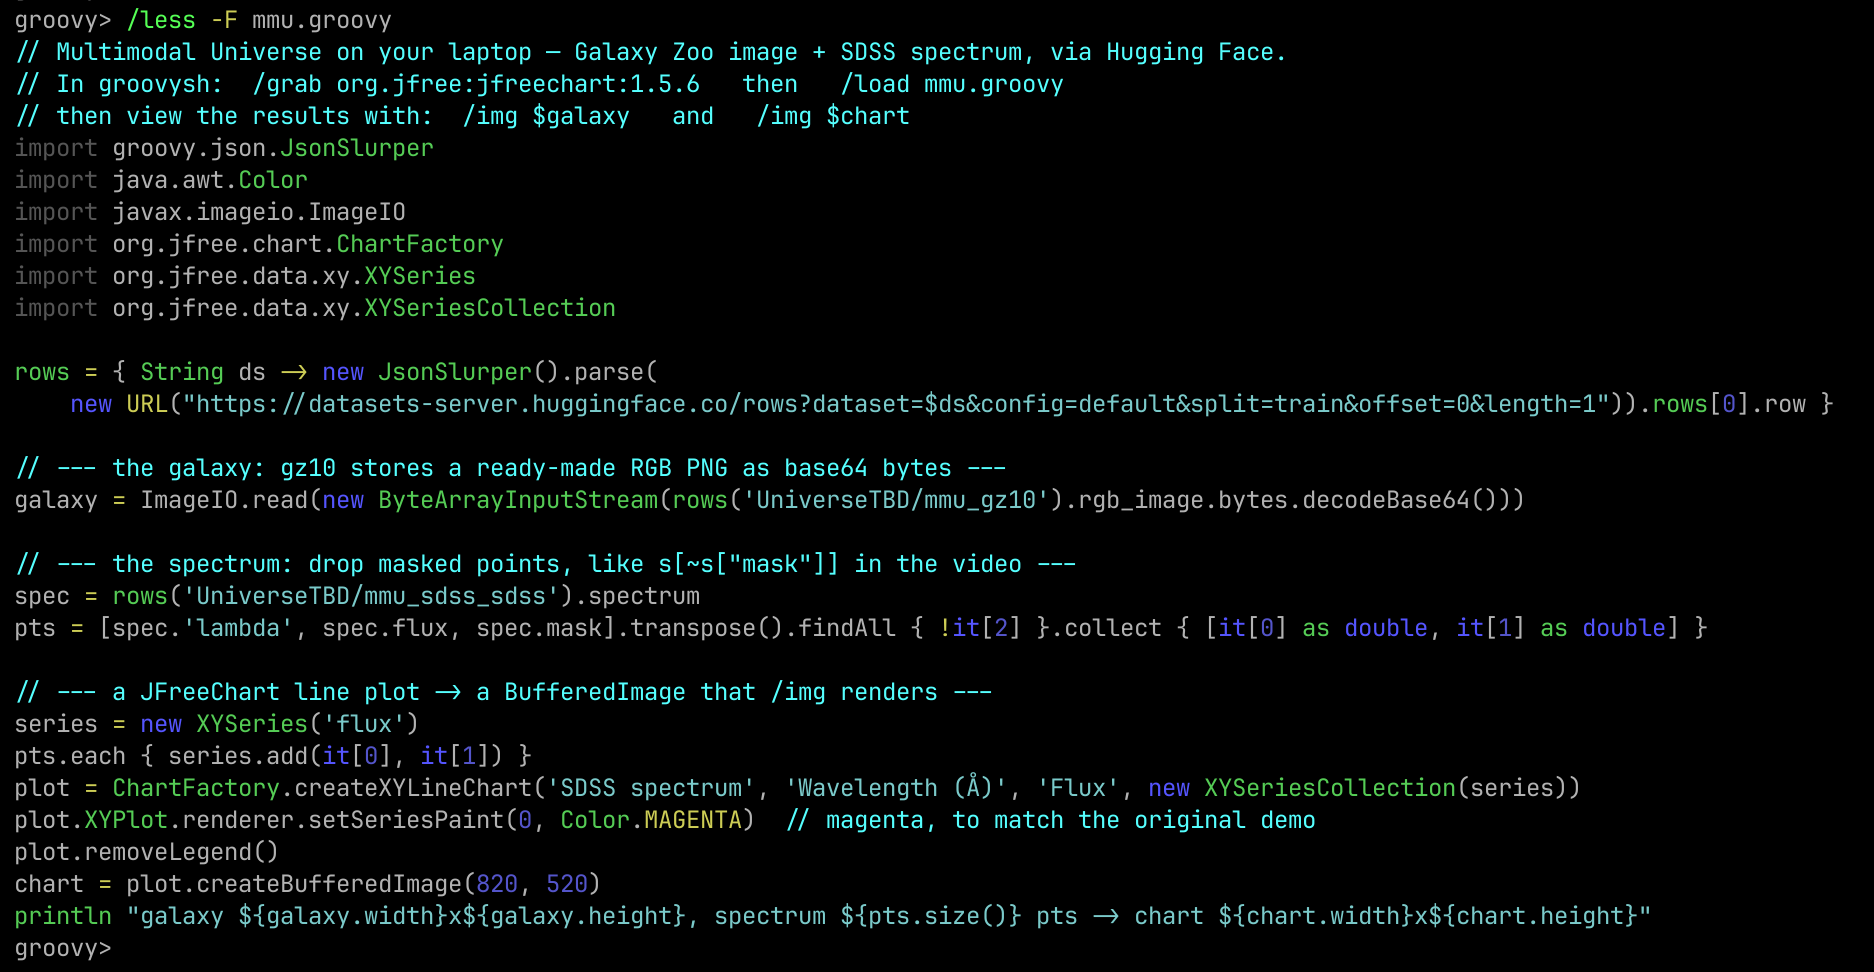Select the 'org.jfree:jfreechart:1.5.6' dependency text

click(518, 84)
